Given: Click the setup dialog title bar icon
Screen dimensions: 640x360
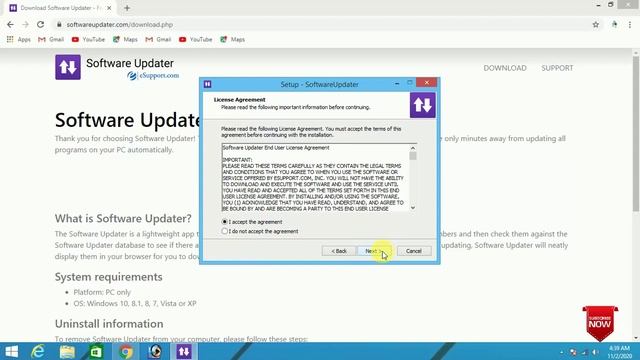Looking at the screenshot, I should pos(207,84).
